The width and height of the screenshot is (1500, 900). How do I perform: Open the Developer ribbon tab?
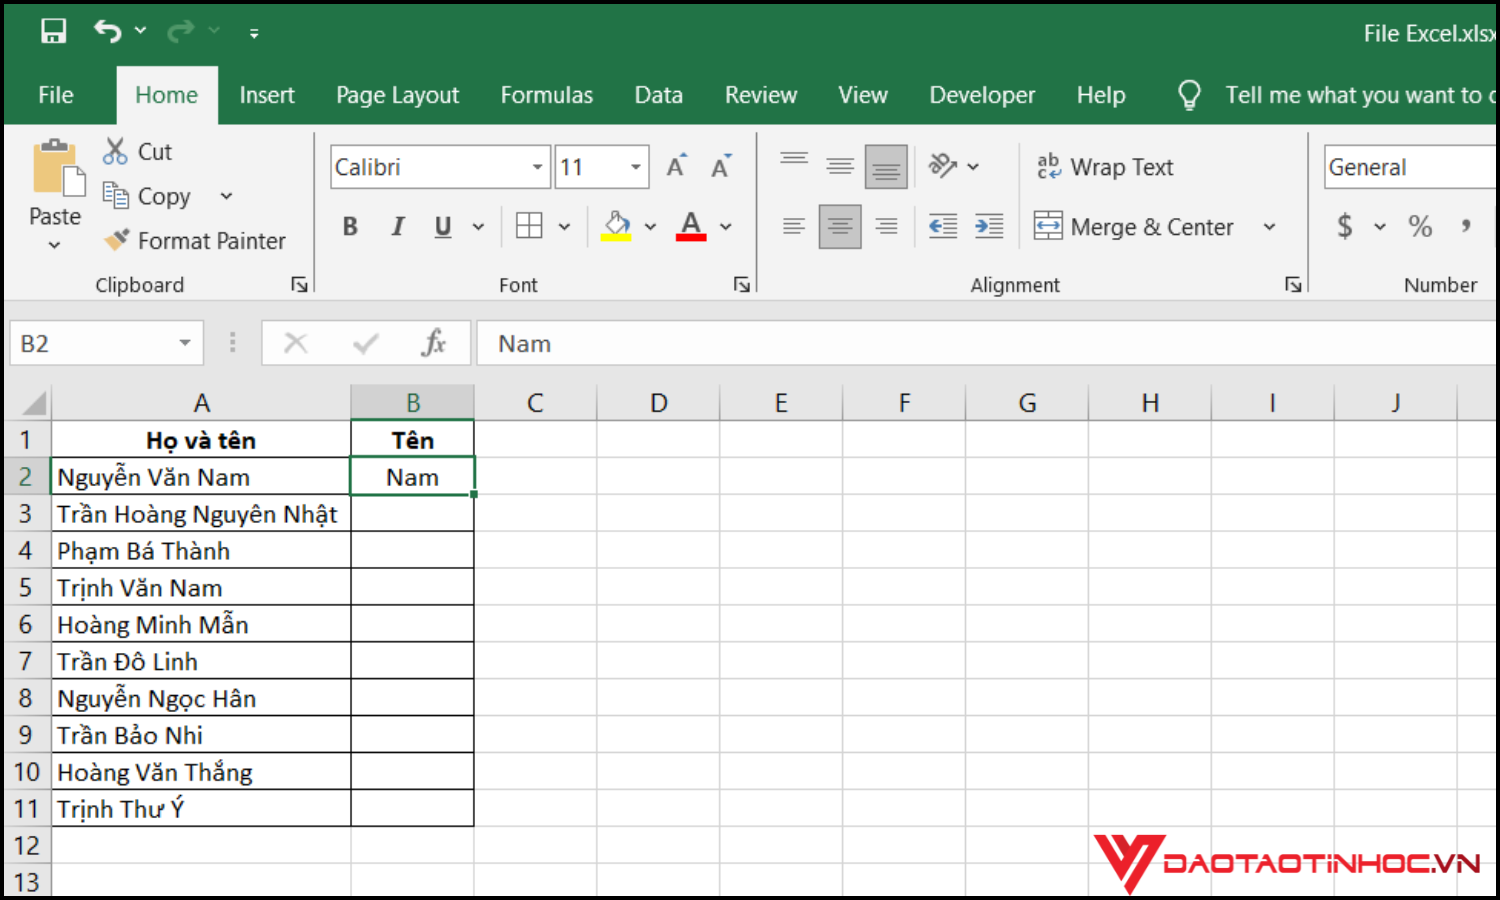coord(982,94)
